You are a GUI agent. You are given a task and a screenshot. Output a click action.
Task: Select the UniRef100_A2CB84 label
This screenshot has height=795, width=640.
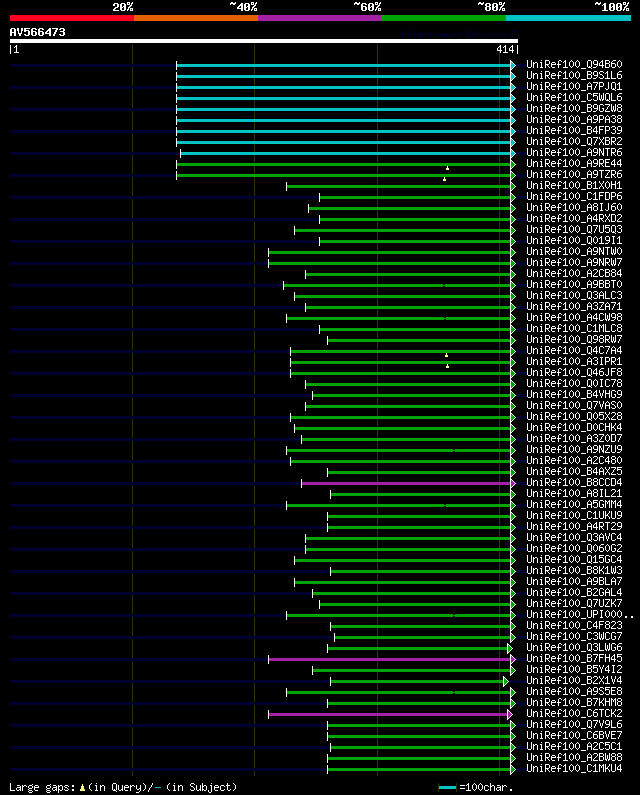pos(574,274)
